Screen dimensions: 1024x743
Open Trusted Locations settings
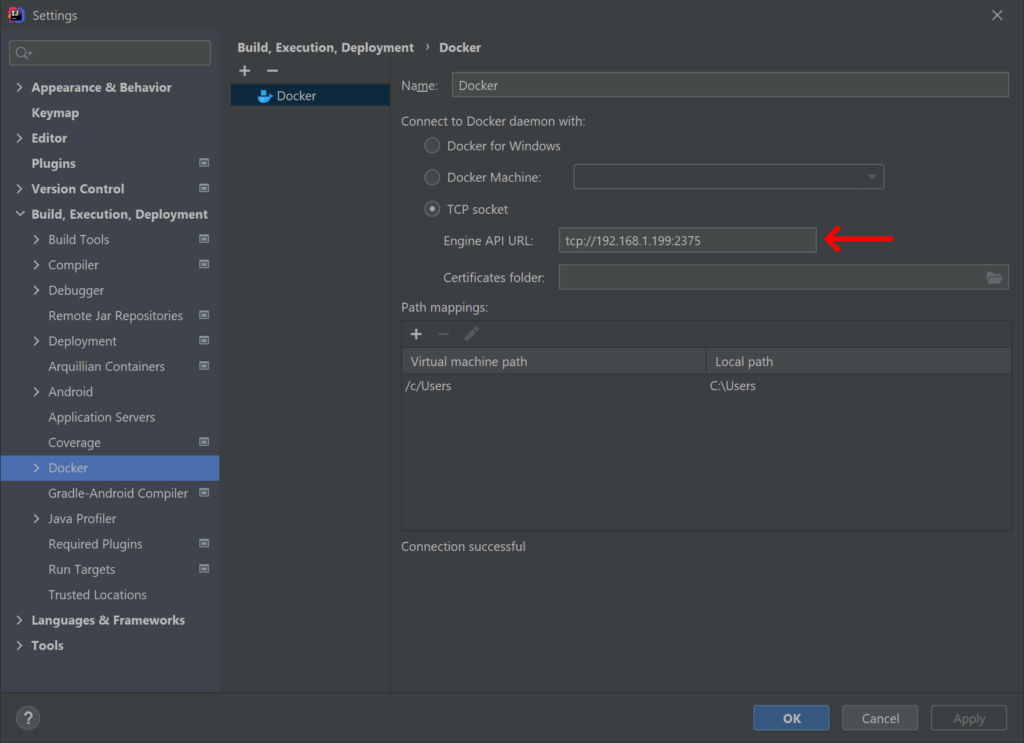point(97,595)
